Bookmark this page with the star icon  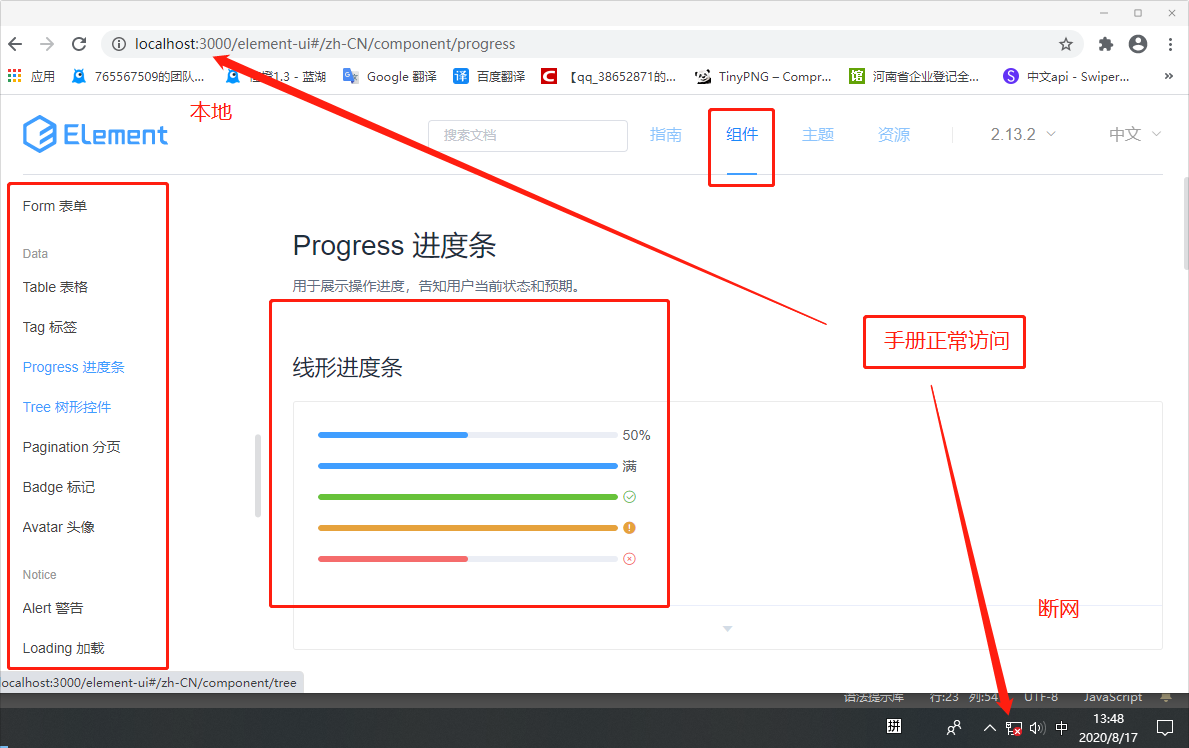click(x=1065, y=44)
